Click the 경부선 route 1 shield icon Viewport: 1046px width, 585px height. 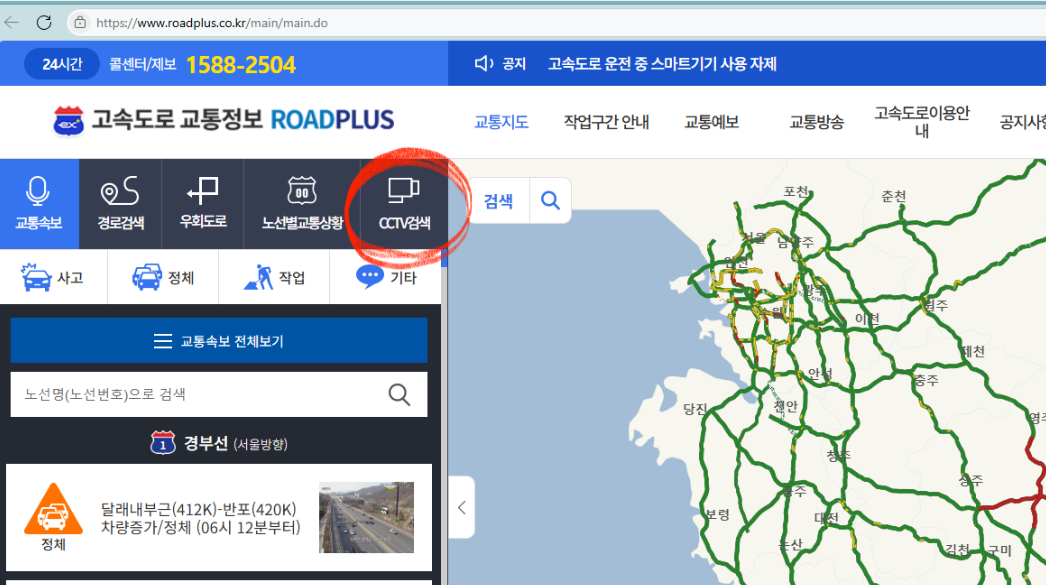coord(163,443)
